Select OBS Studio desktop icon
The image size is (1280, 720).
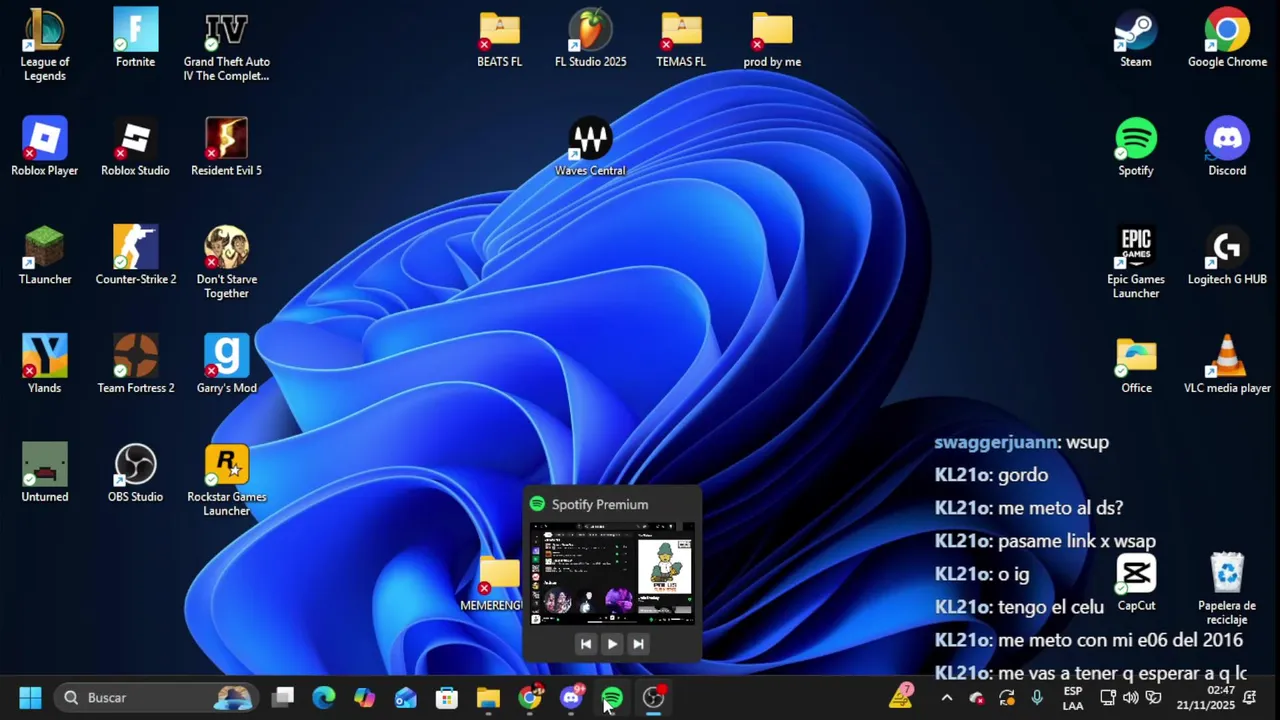[135, 472]
